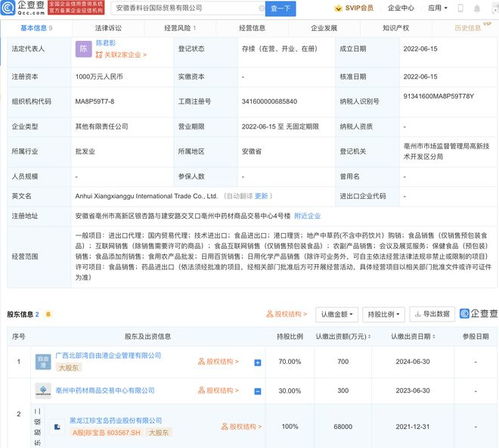Switch to 法律诉讼 tab
Image resolution: width=499 pixels, height=448 pixels.
pos(108,28)
